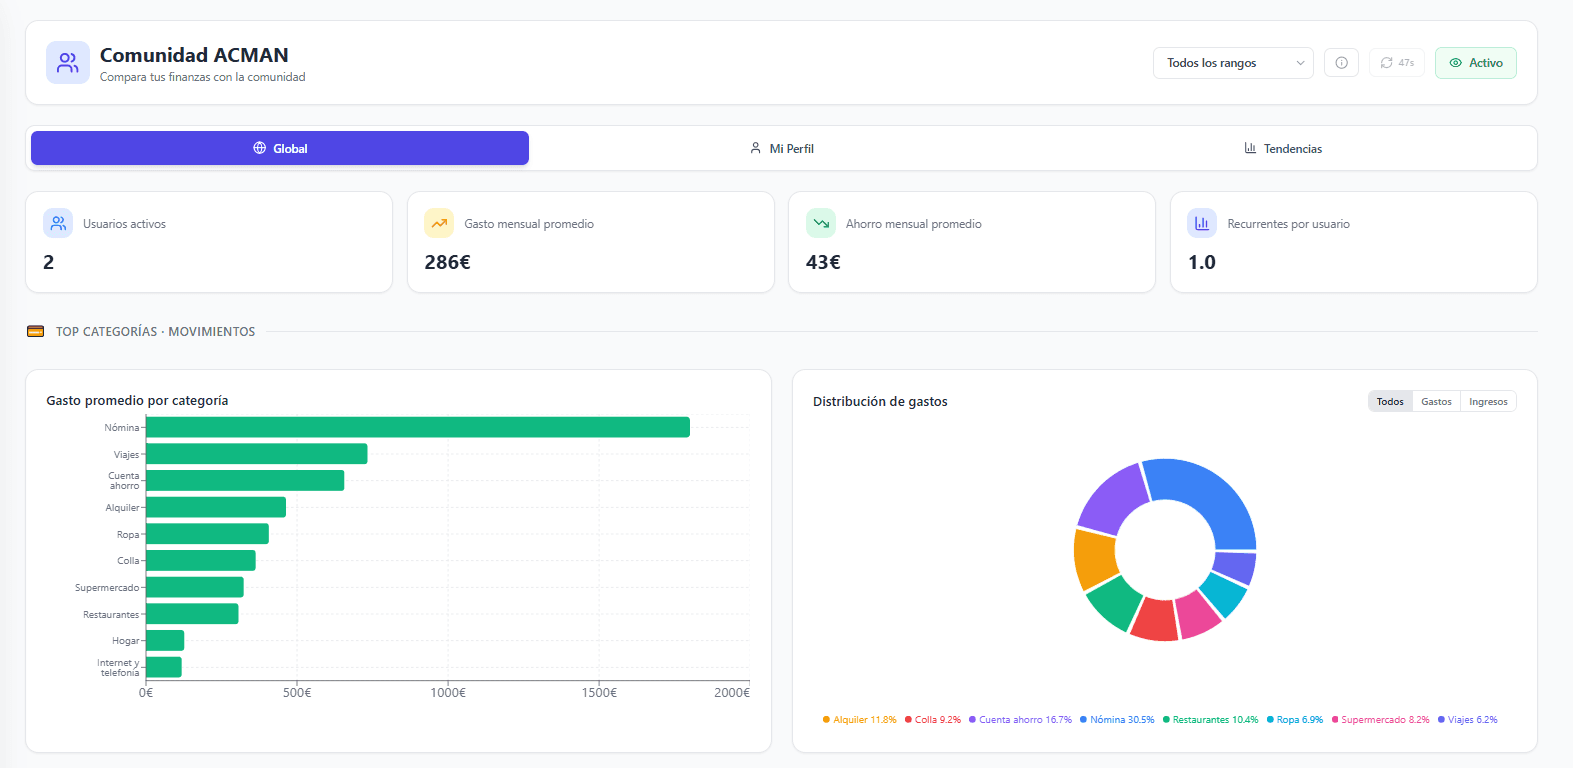This screenshot has width=1573, height=768.
Task: Switch to the Mi Perfil tab
Action: click(782, 148)
